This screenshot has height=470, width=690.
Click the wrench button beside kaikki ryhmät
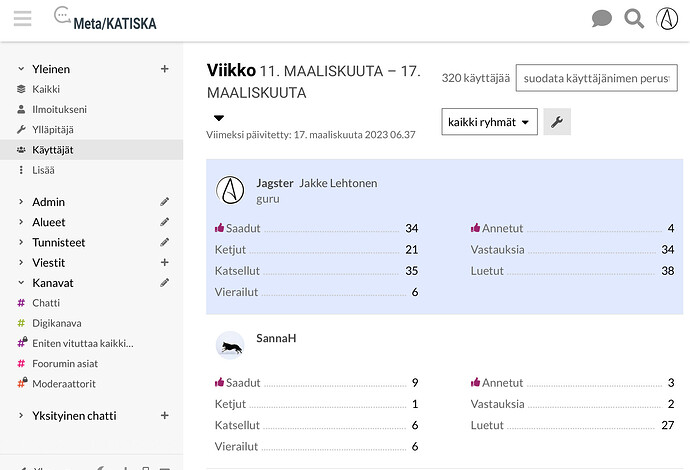click(557, 122)
